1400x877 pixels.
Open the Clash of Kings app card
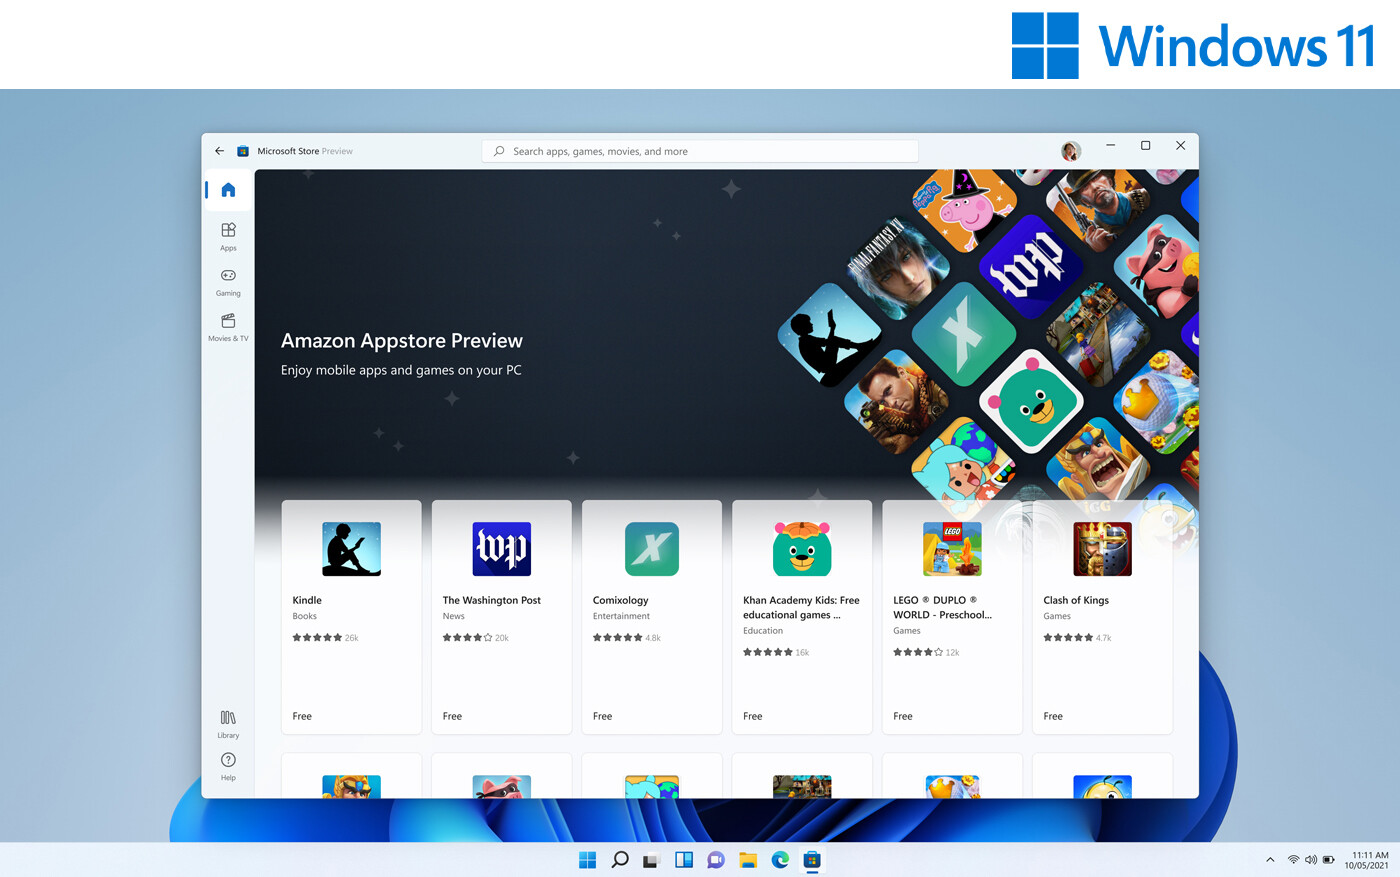tap(1102, 617)
